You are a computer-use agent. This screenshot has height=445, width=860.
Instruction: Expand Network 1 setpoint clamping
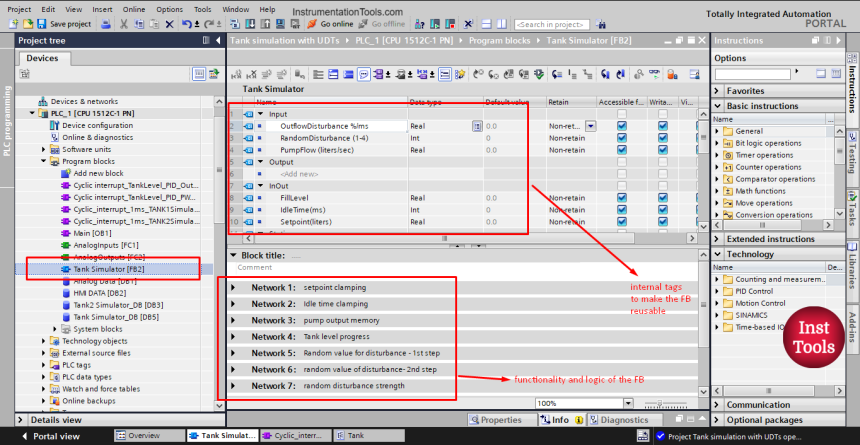tap(233, 288)
